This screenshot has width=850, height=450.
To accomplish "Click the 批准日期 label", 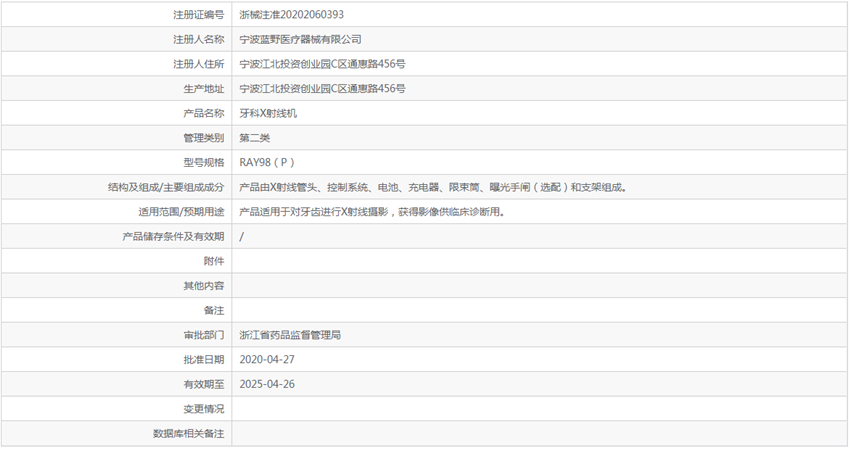I will (x=204, y=359).
